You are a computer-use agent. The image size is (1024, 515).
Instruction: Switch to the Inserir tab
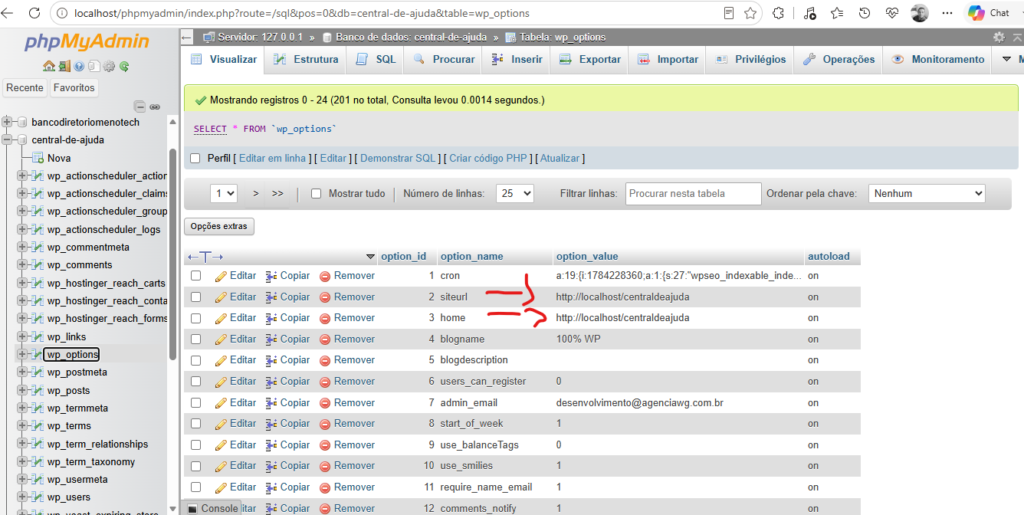pyautogui.click(x=517, y=59)
